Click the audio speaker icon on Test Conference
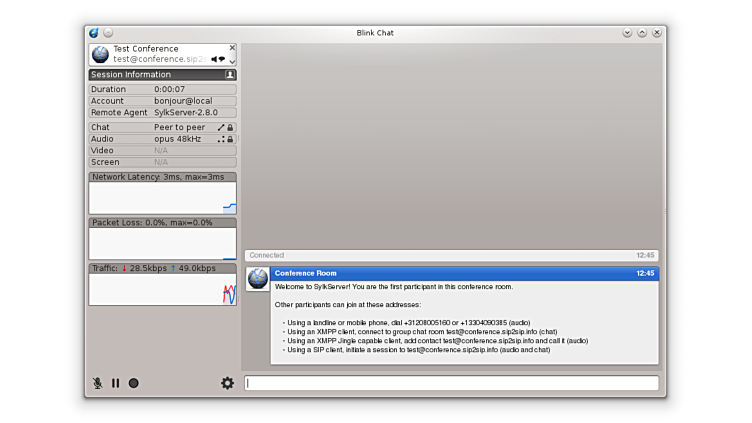Screen dimensions: 752x423 pyautogui.click(x=214, y=59)
